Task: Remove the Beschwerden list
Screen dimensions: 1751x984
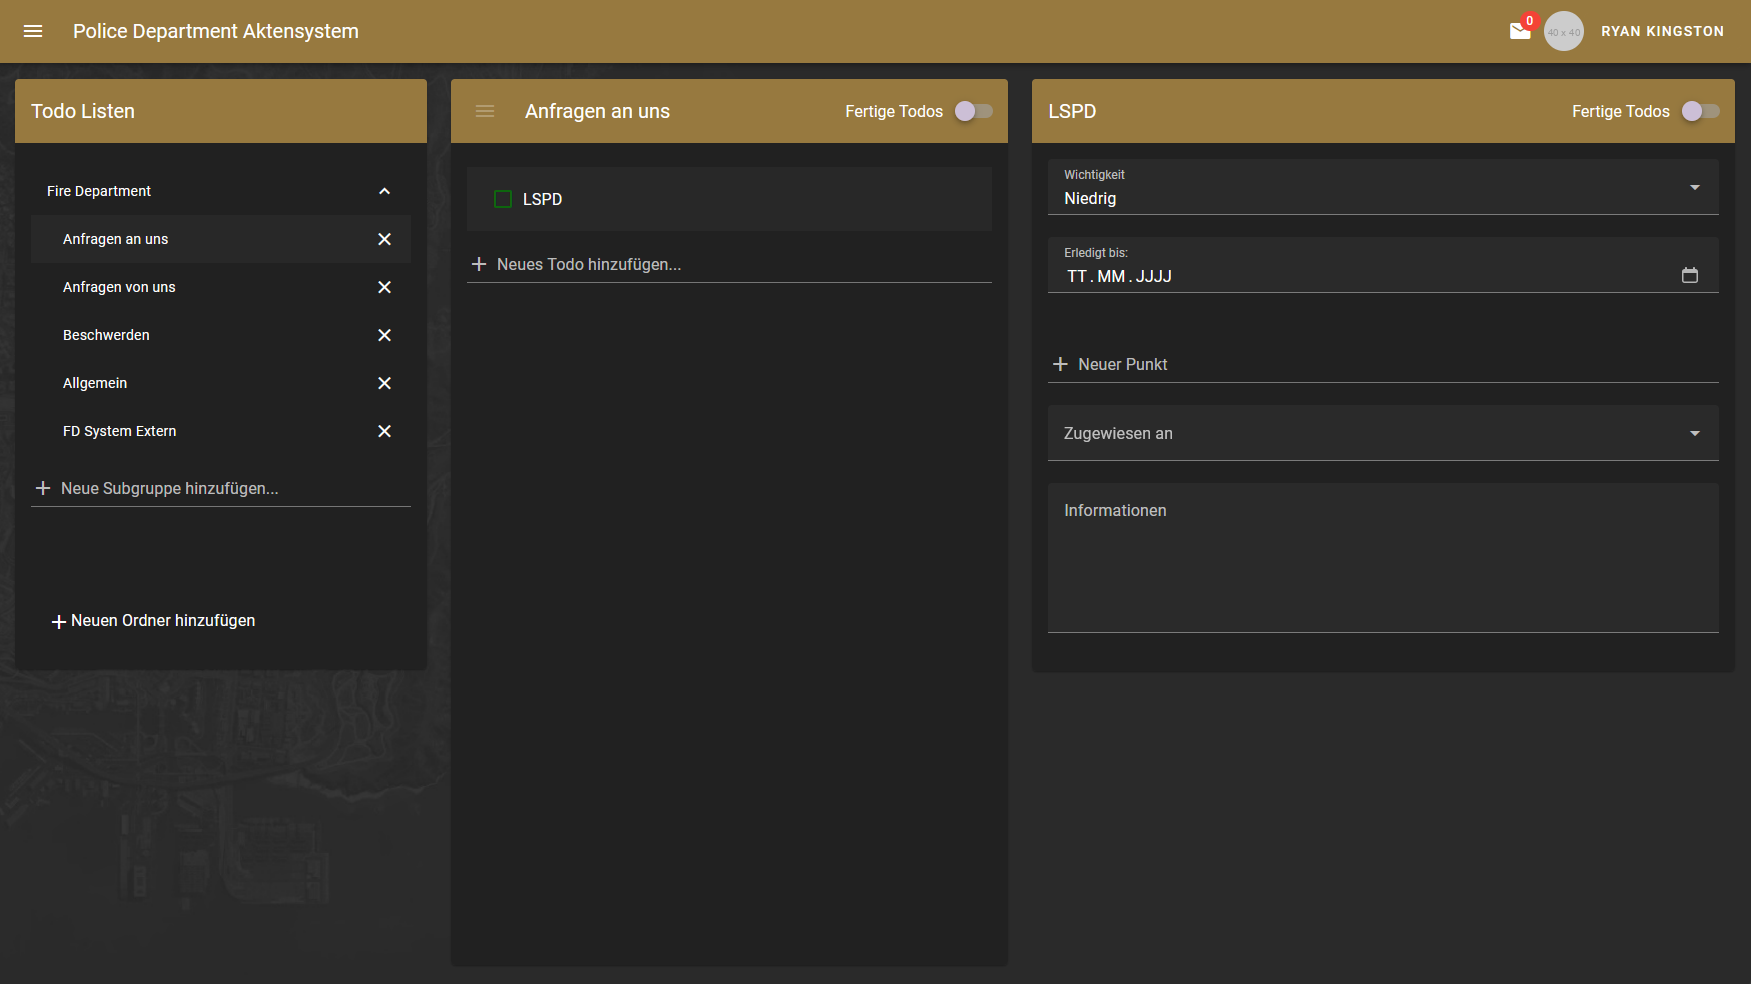Action: point(384,335)
